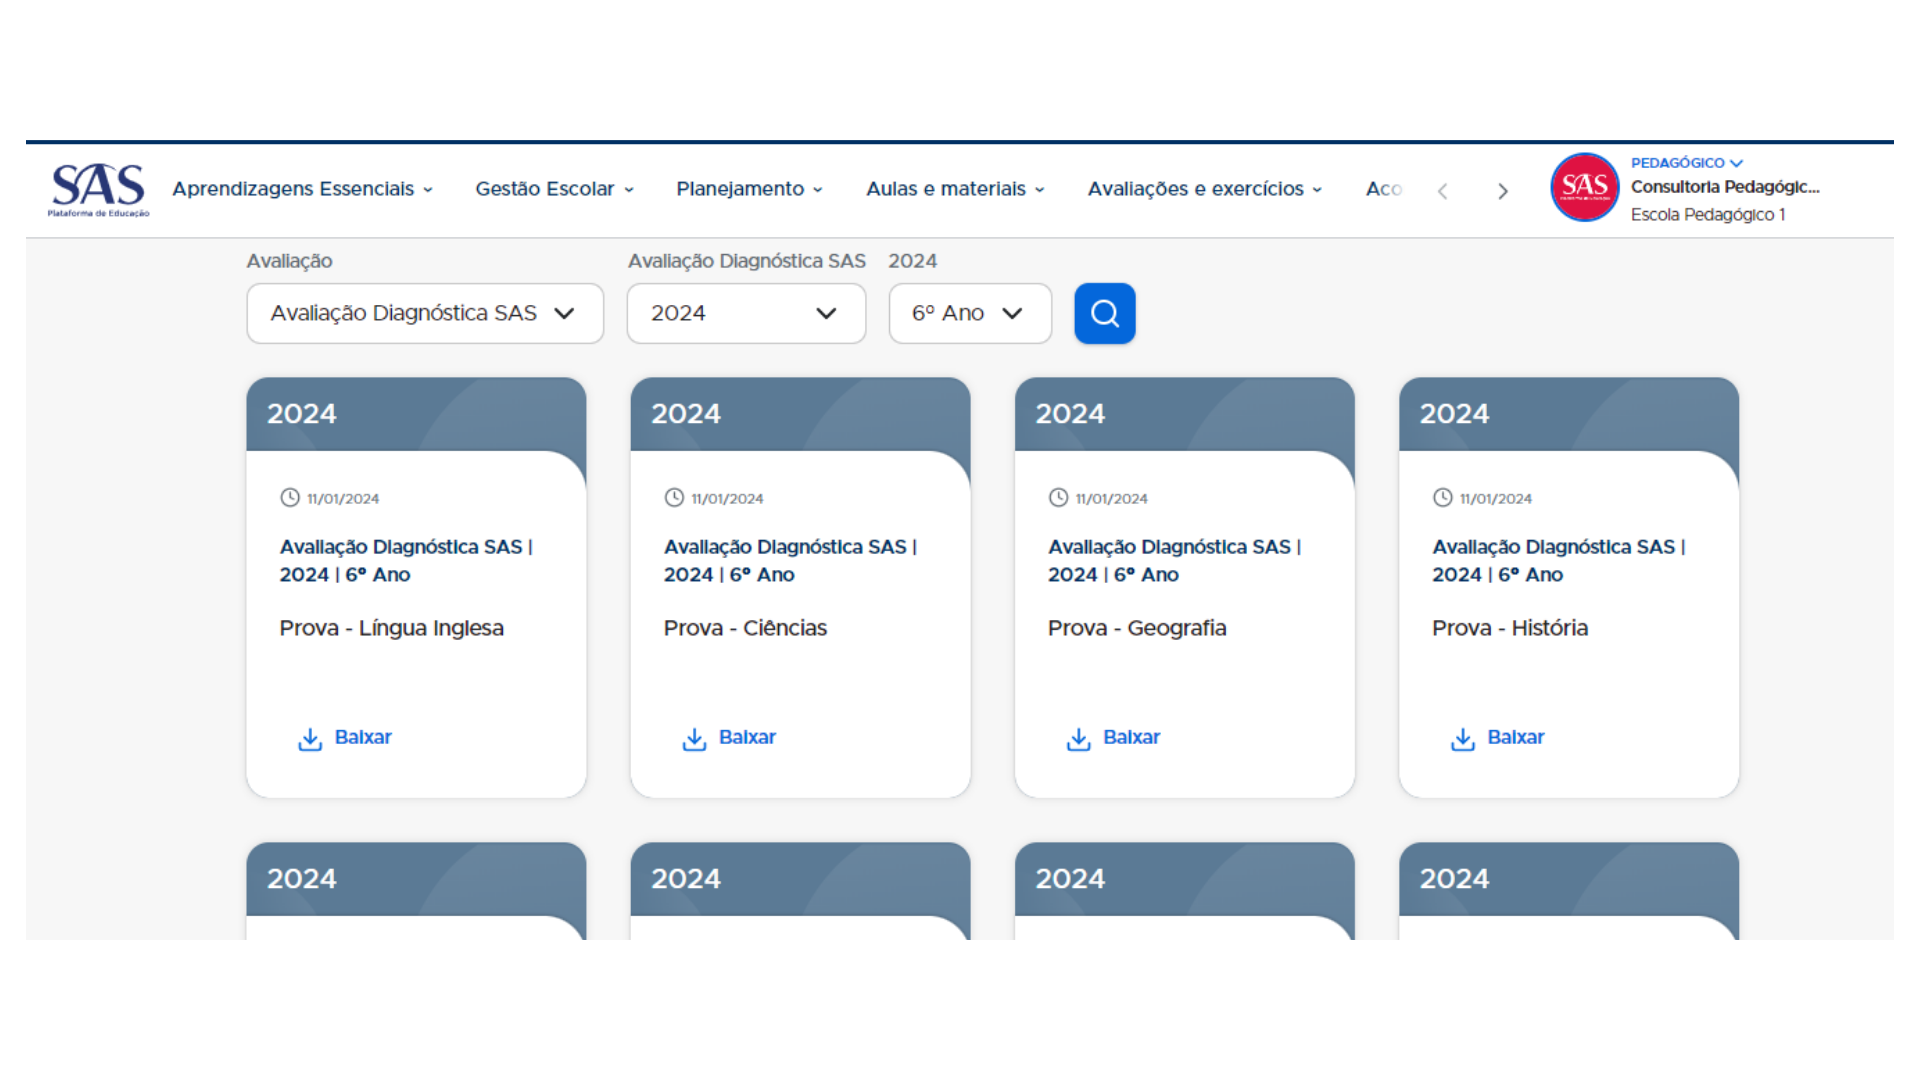Click 11/01/2024 date on História card
This screenshot has width=1920, height=1080.
(1495, 499)
